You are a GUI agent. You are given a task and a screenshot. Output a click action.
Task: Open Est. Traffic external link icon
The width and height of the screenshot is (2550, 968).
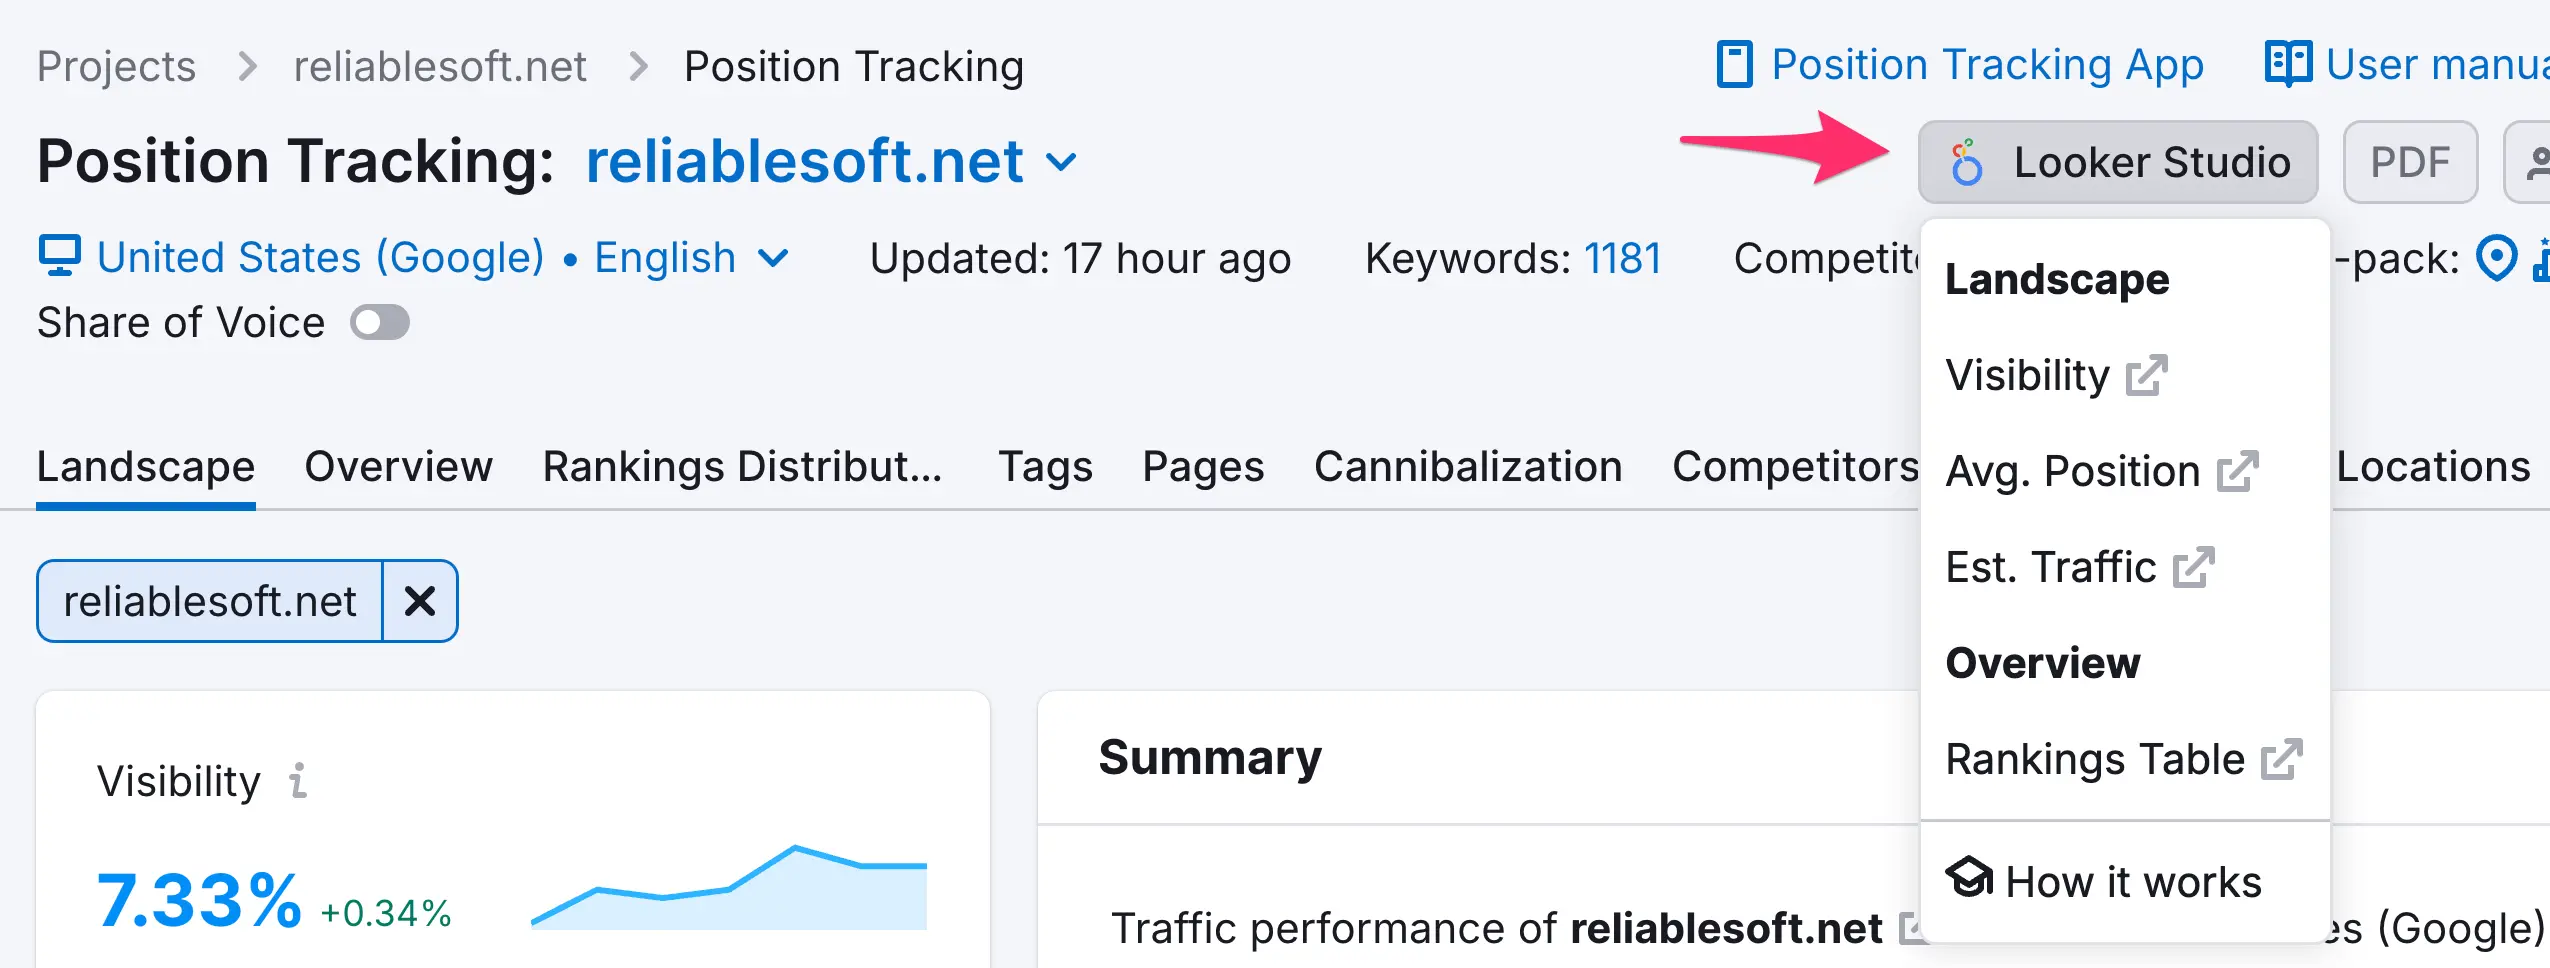[x=2194, y=567]
